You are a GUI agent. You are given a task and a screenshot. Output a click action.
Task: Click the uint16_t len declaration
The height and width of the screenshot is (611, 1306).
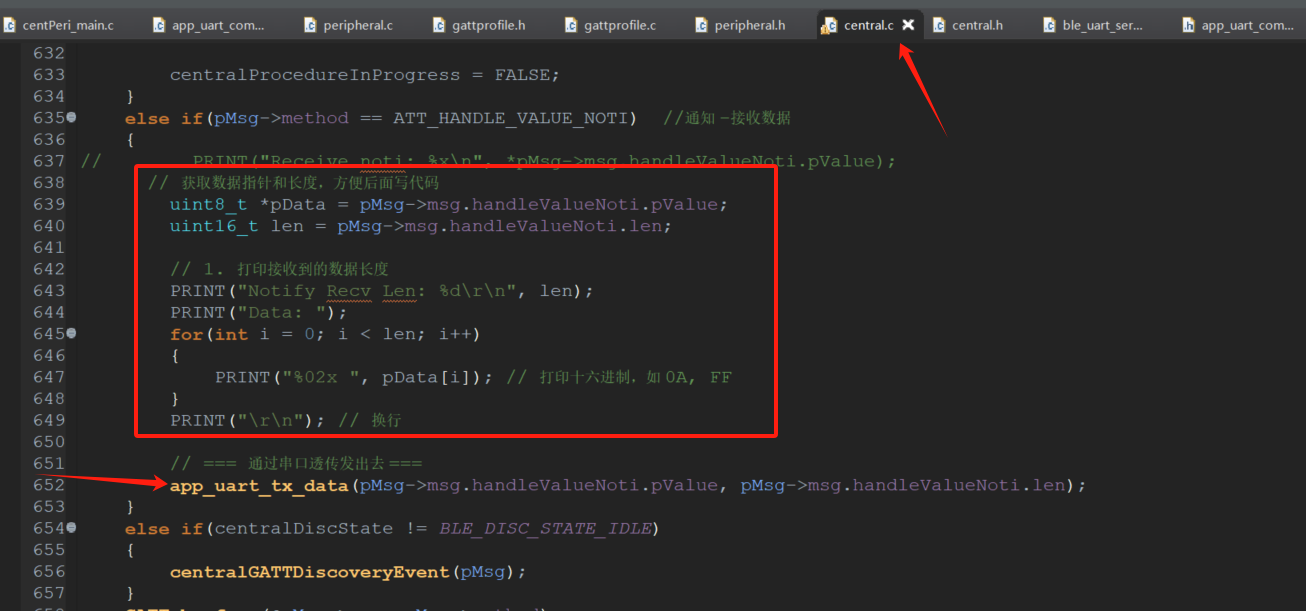pos(421,226)
